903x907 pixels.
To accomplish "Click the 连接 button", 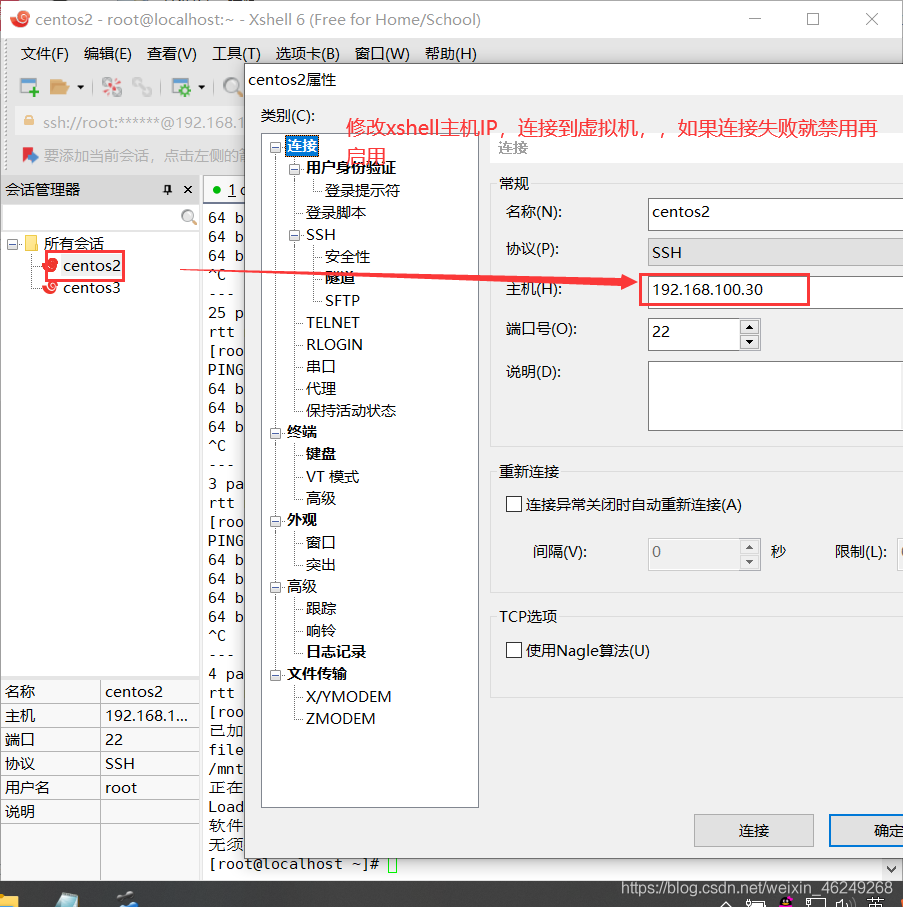I will tap(754, 831).
